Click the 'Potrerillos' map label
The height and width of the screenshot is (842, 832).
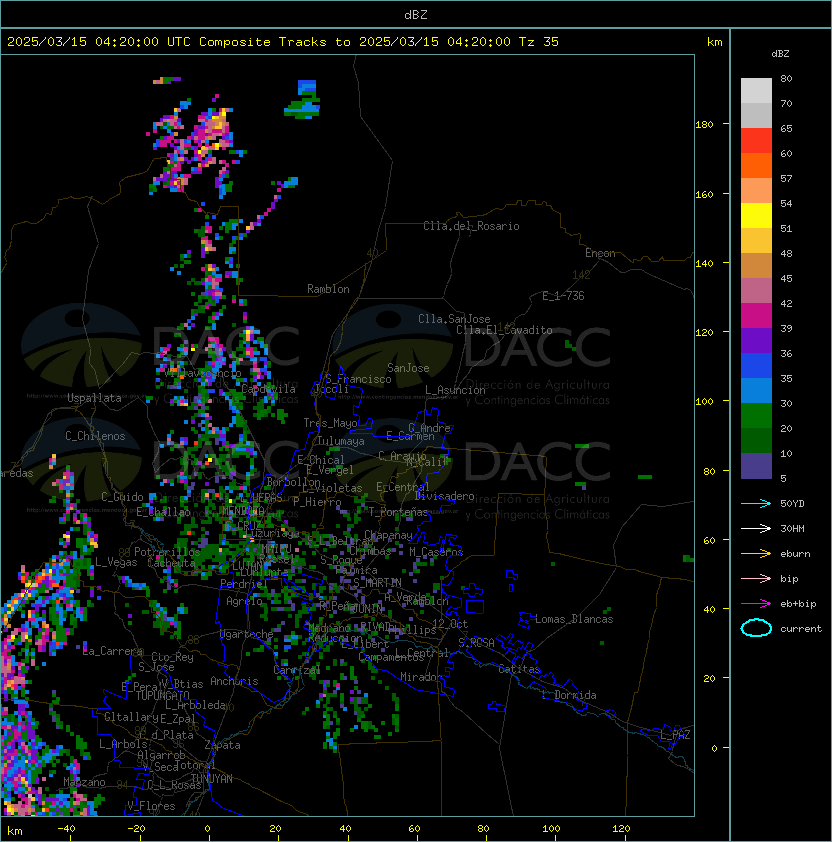click(x=167, y=551)
